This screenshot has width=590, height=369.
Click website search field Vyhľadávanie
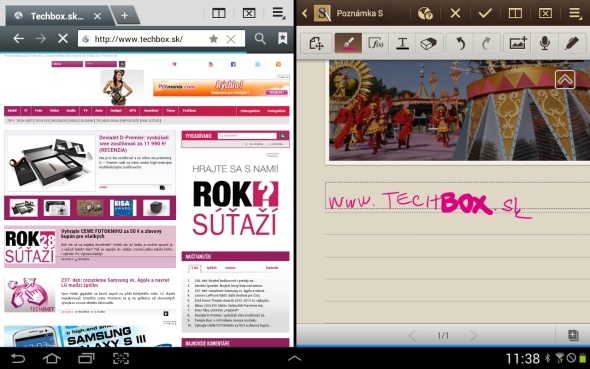point(247,135)
